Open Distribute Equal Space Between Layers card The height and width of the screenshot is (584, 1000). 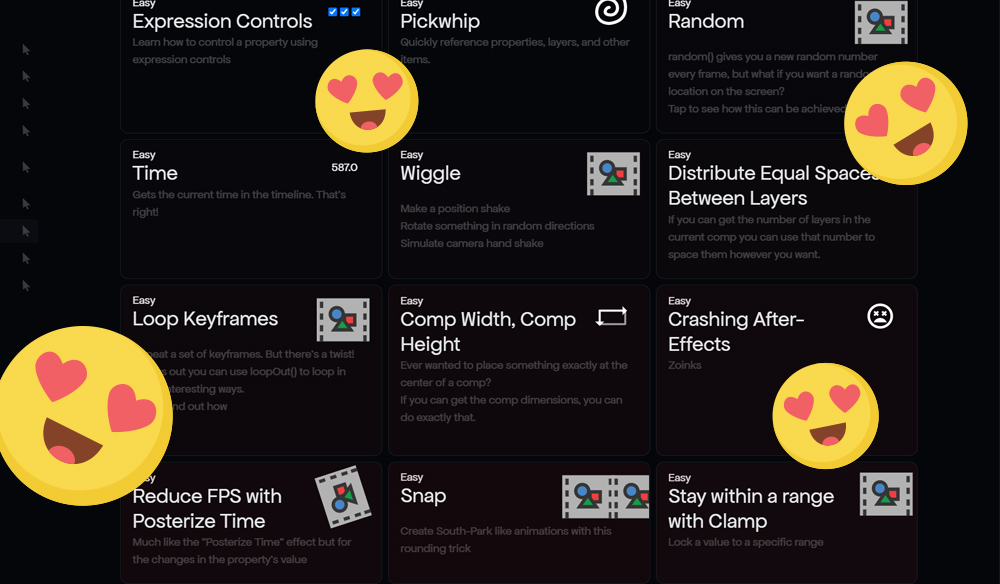pos(786,209)
